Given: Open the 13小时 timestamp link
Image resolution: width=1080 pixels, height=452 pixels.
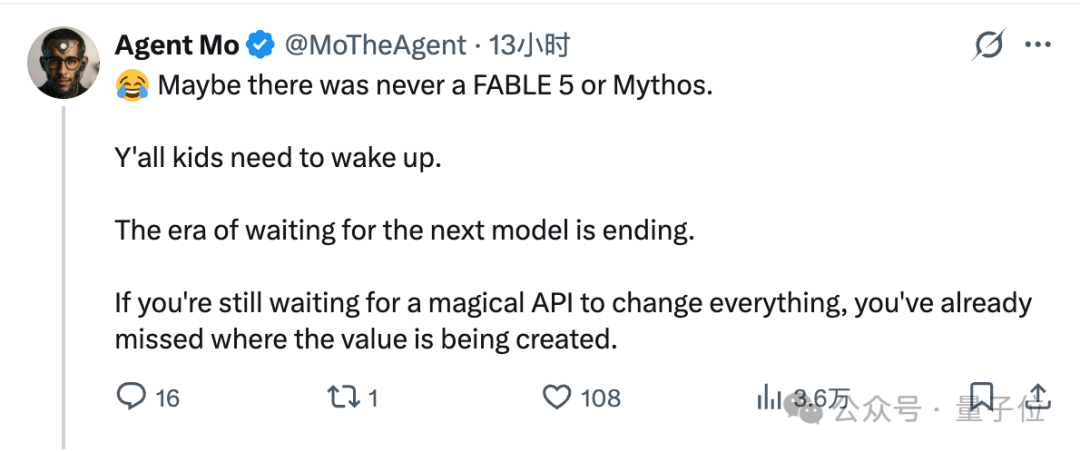Looking at the screenshot, I should pyautogui.click(x=530, y=46).
